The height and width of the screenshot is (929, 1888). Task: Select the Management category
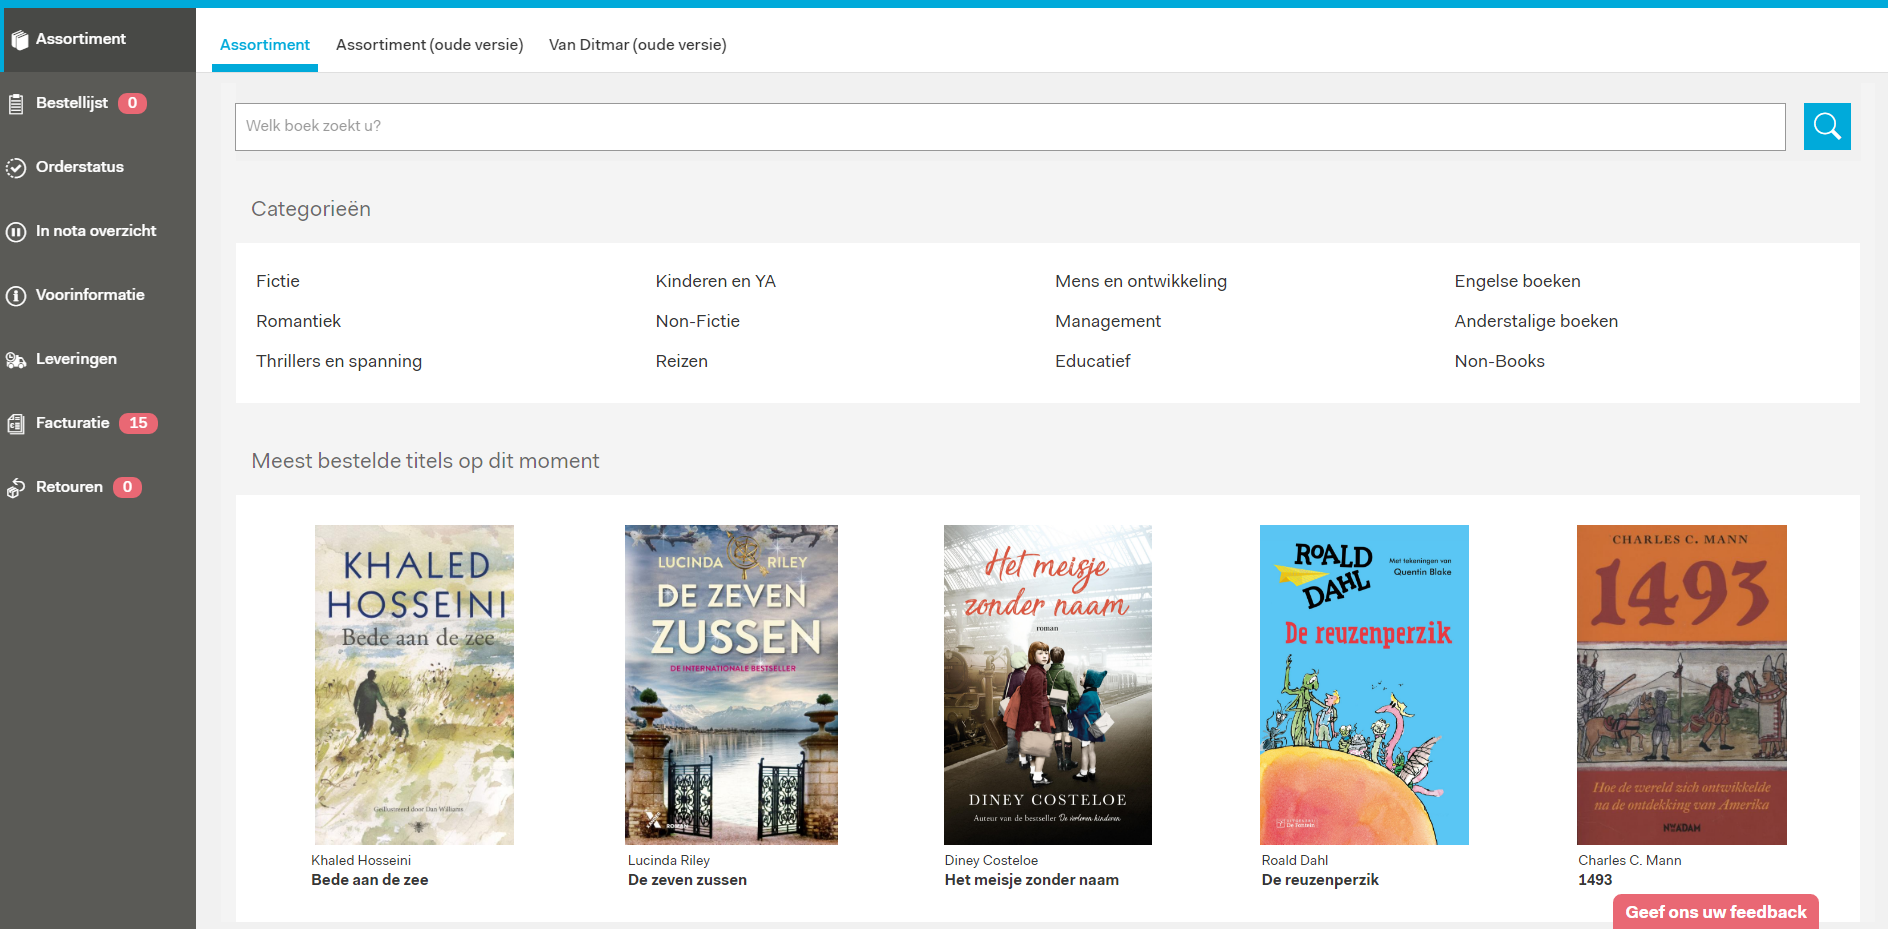(x=1108, y=321)
